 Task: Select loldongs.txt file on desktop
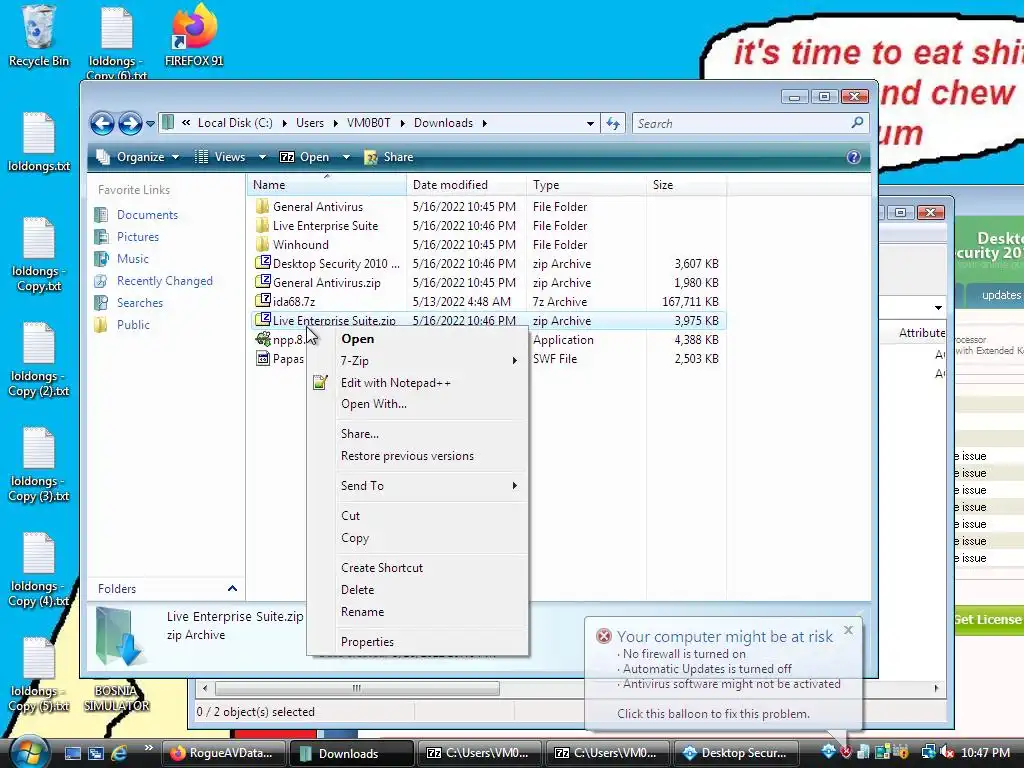coord(39,142)
